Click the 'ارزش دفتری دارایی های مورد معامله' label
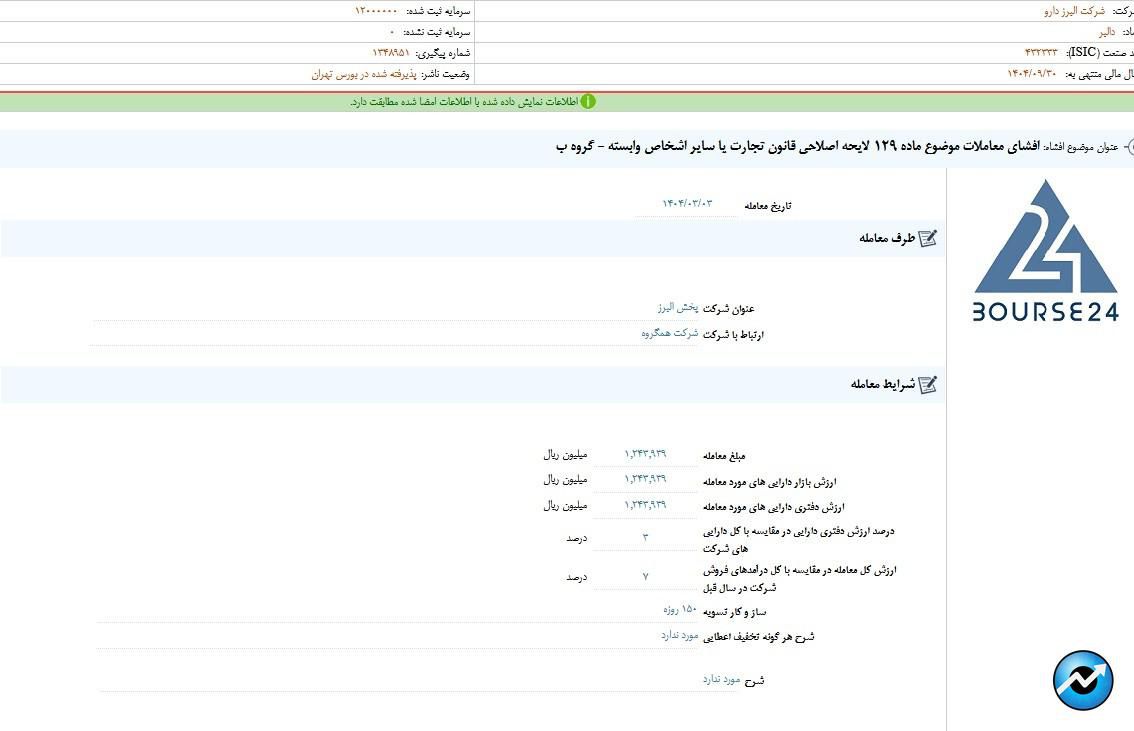 coord(774,507)
